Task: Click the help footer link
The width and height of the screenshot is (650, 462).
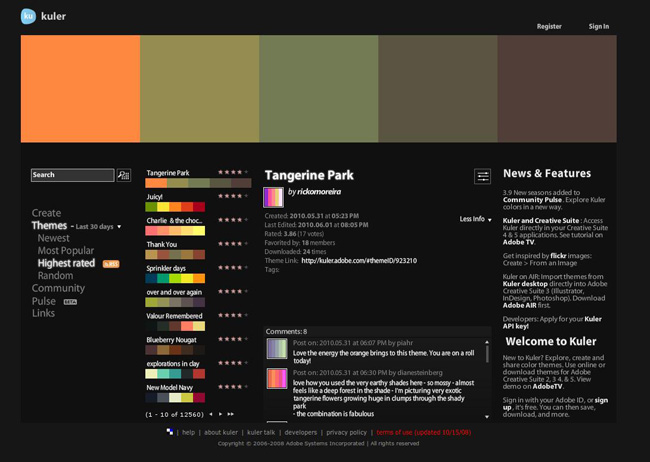Action: [188, 432]
